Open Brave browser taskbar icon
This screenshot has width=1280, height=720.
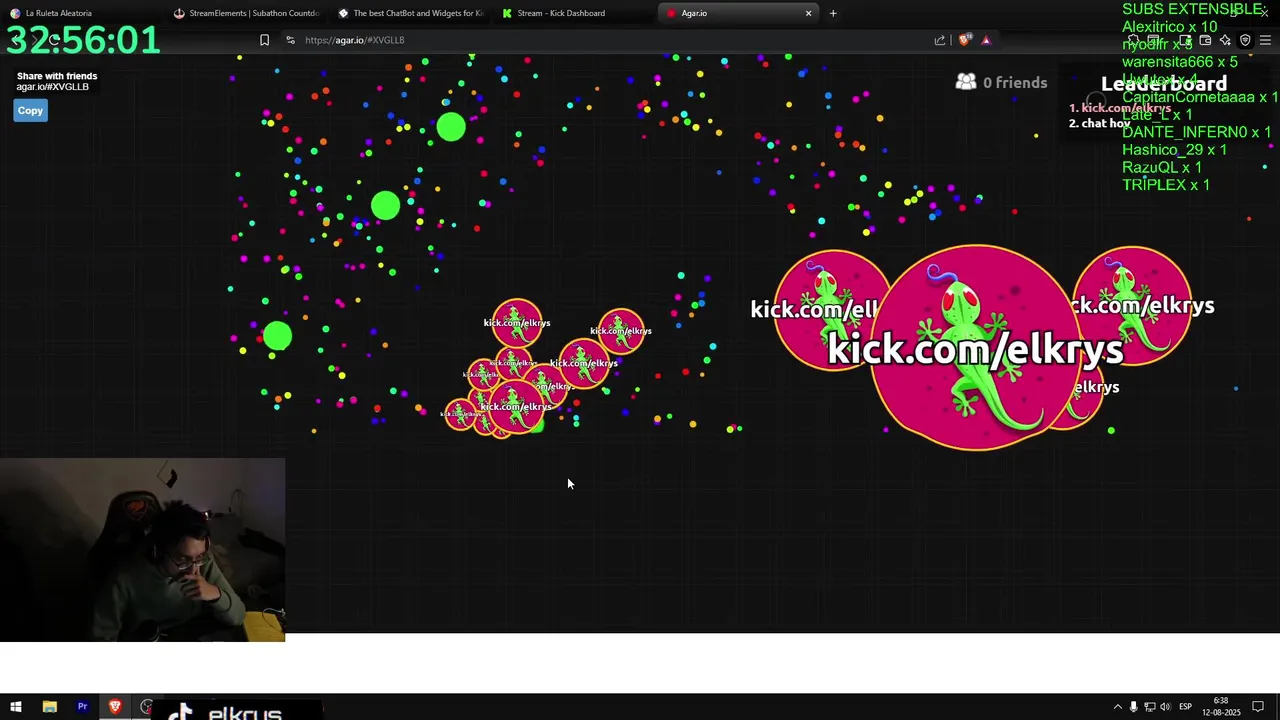(x=115, y=707)
